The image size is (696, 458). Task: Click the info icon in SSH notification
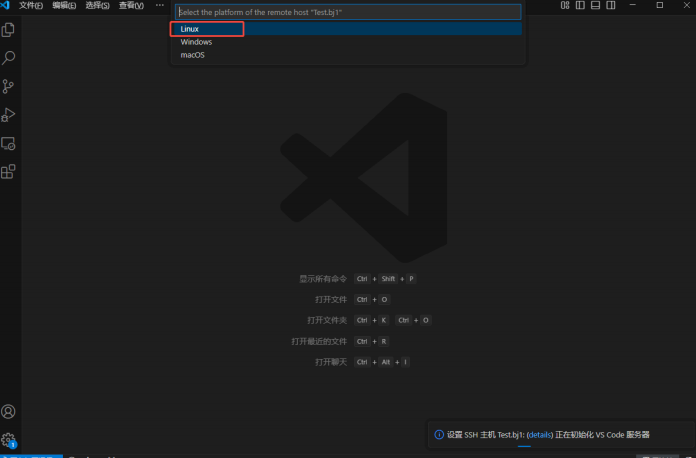(439, 434)
